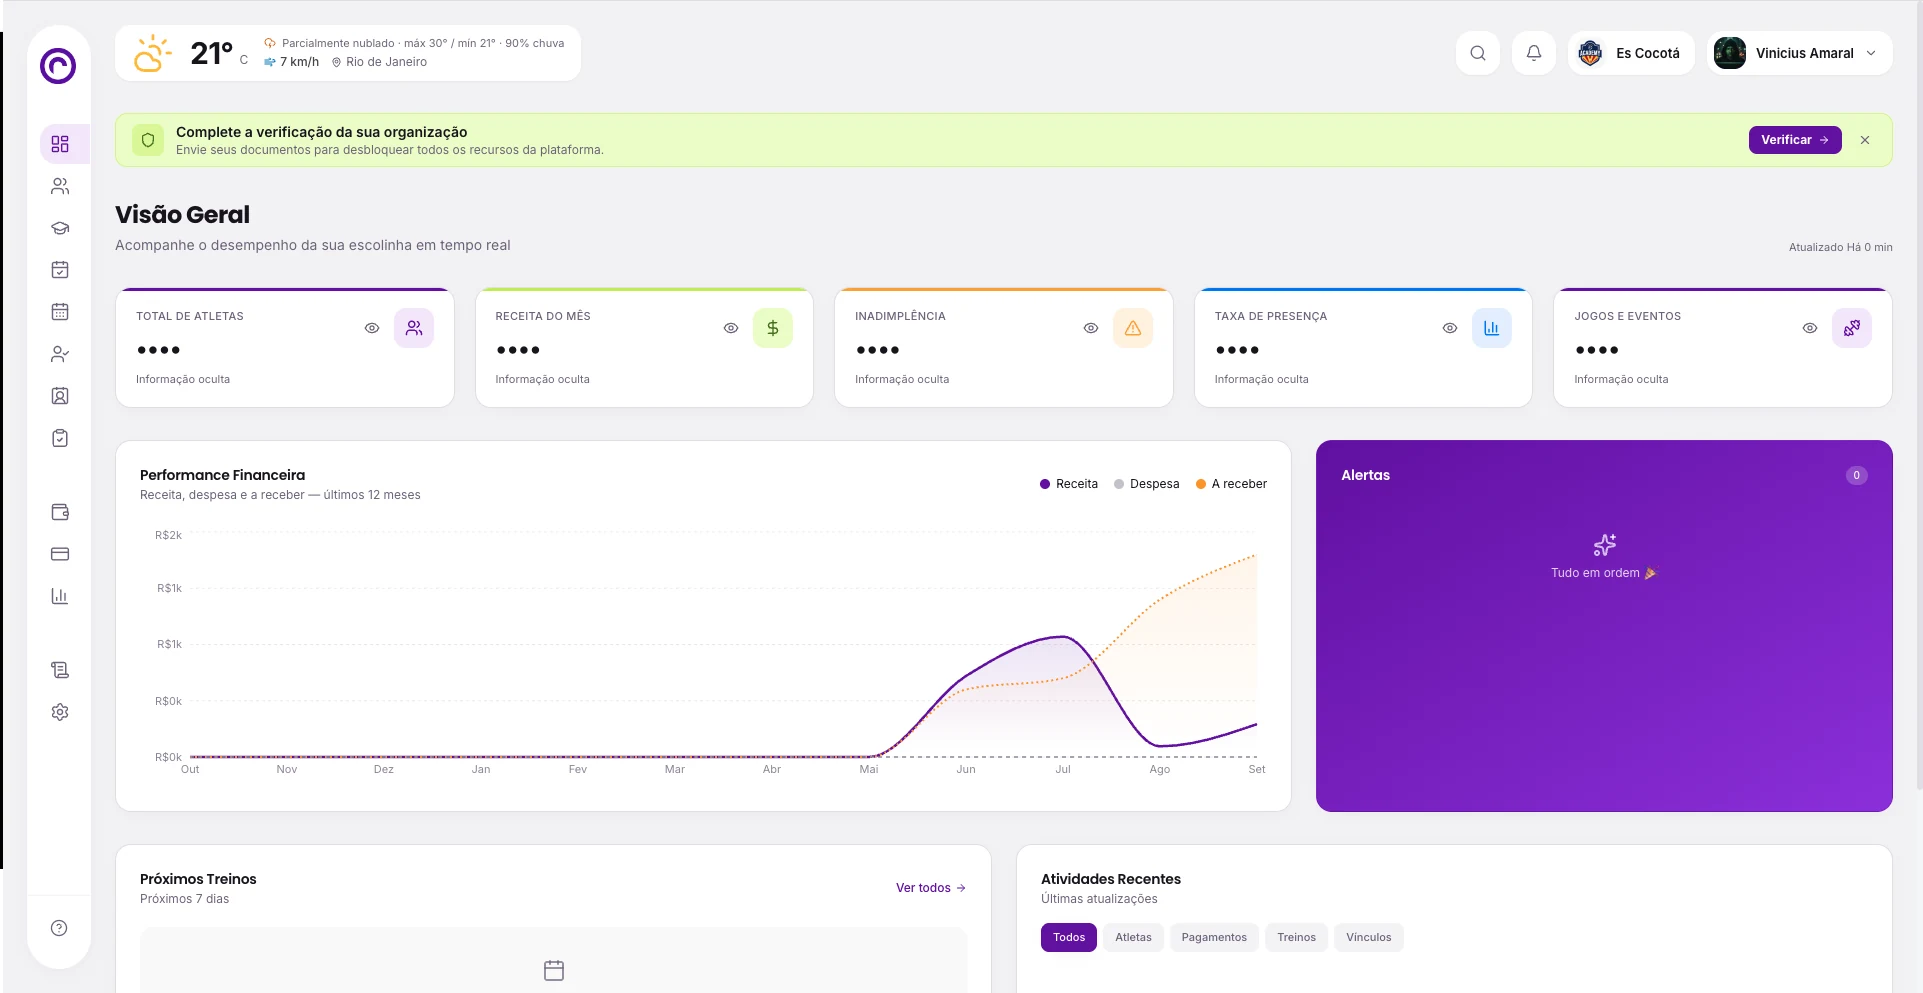Image resolution: width=1923 pixels, height=993 pixels.
Task: Toggle Despesa series in chart legend
Action: (x=1146, y=484)
